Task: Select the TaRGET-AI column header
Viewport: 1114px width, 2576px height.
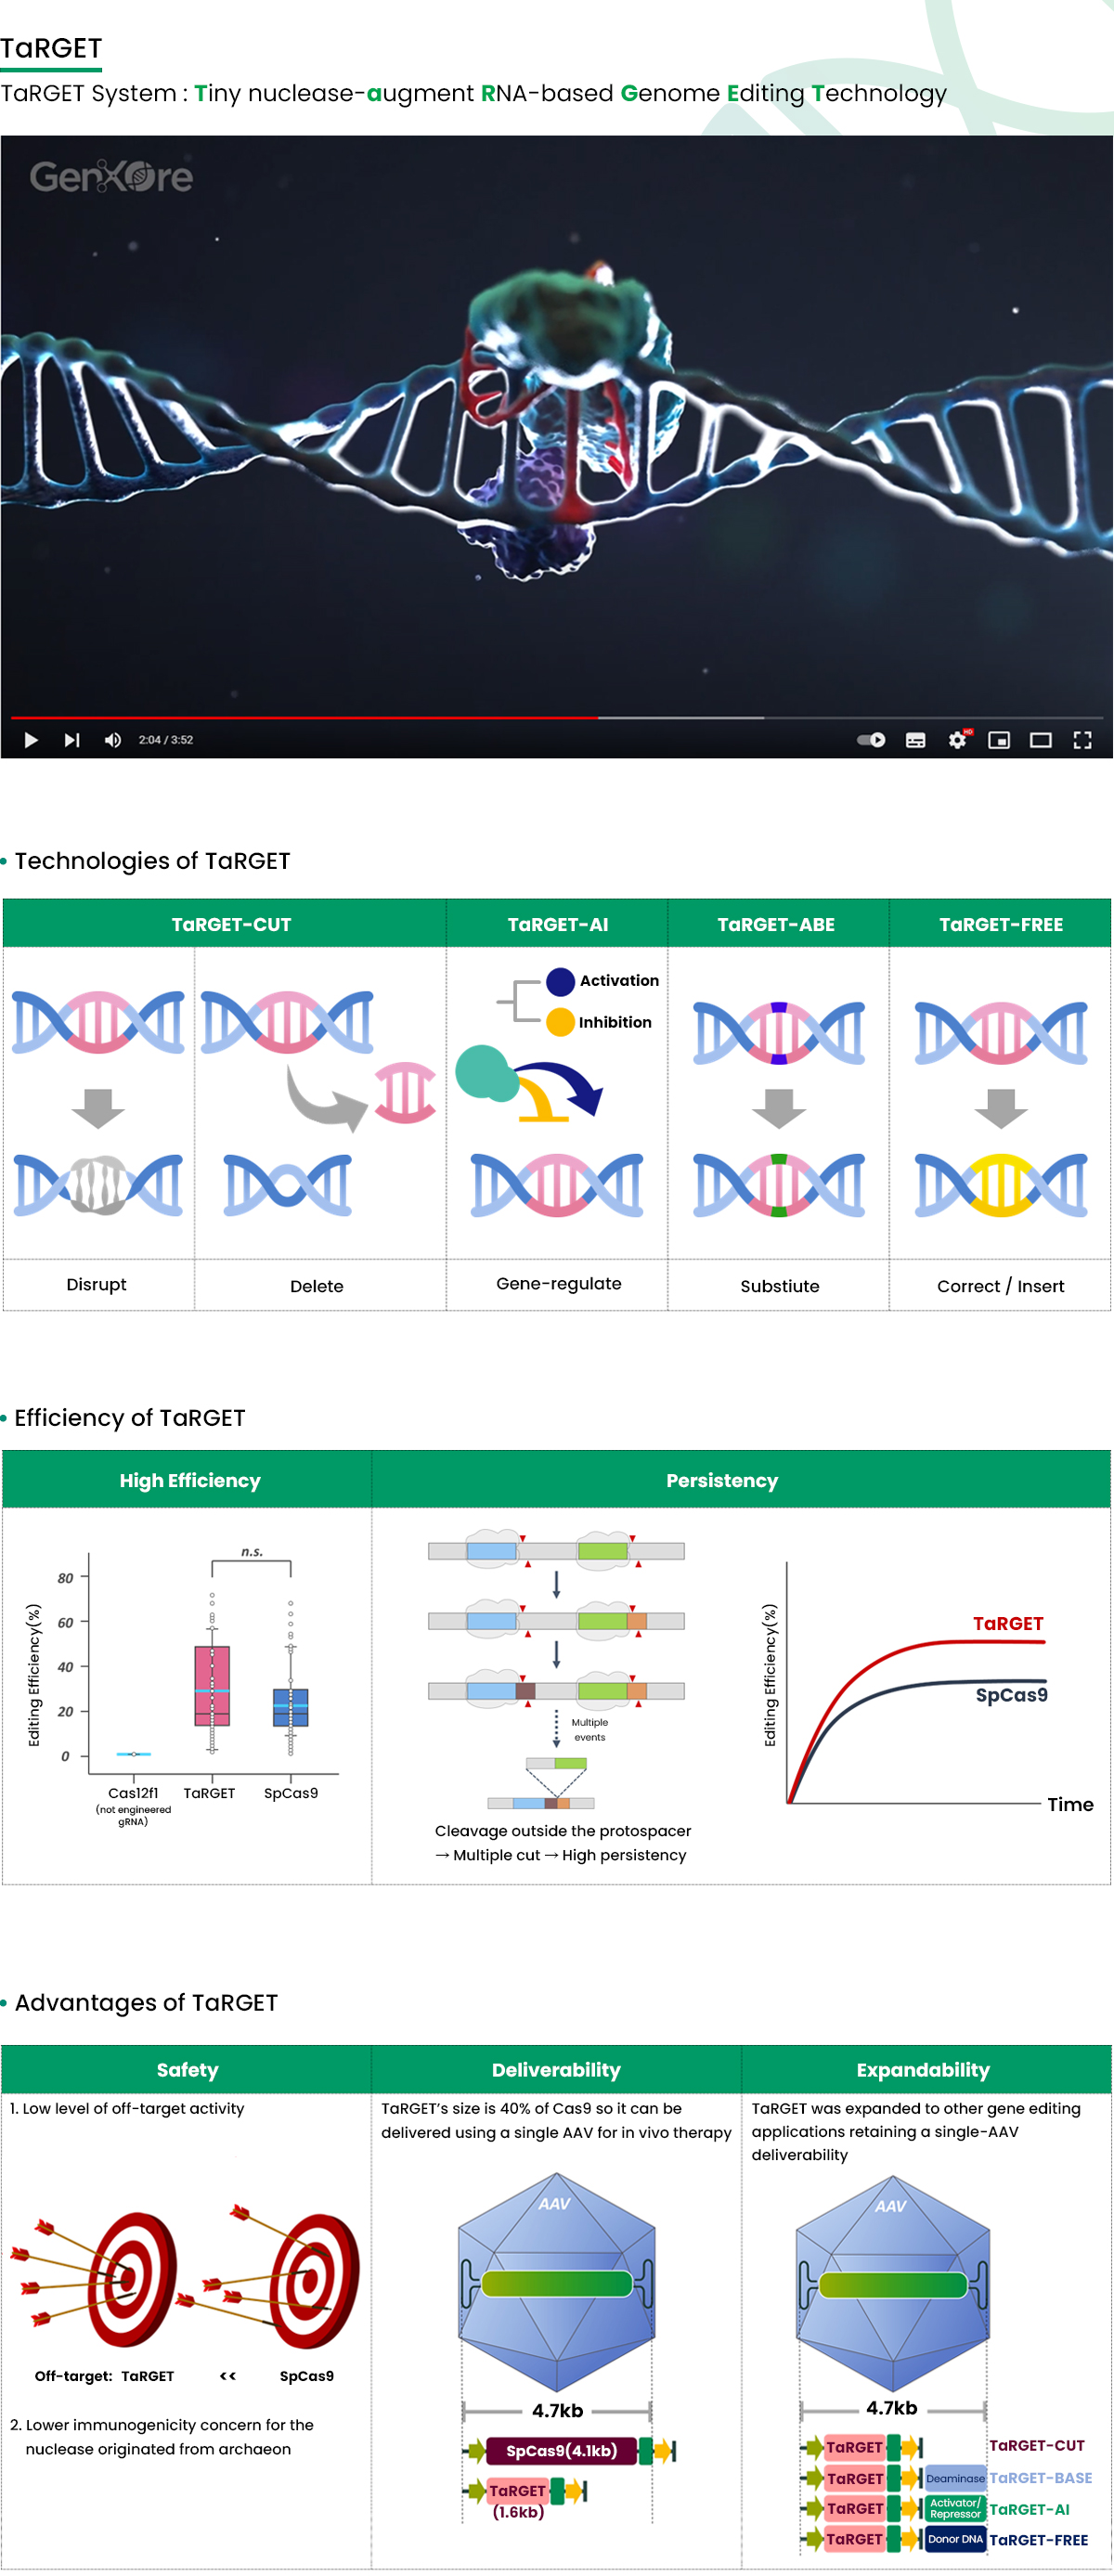Action: tap(557, 924)
